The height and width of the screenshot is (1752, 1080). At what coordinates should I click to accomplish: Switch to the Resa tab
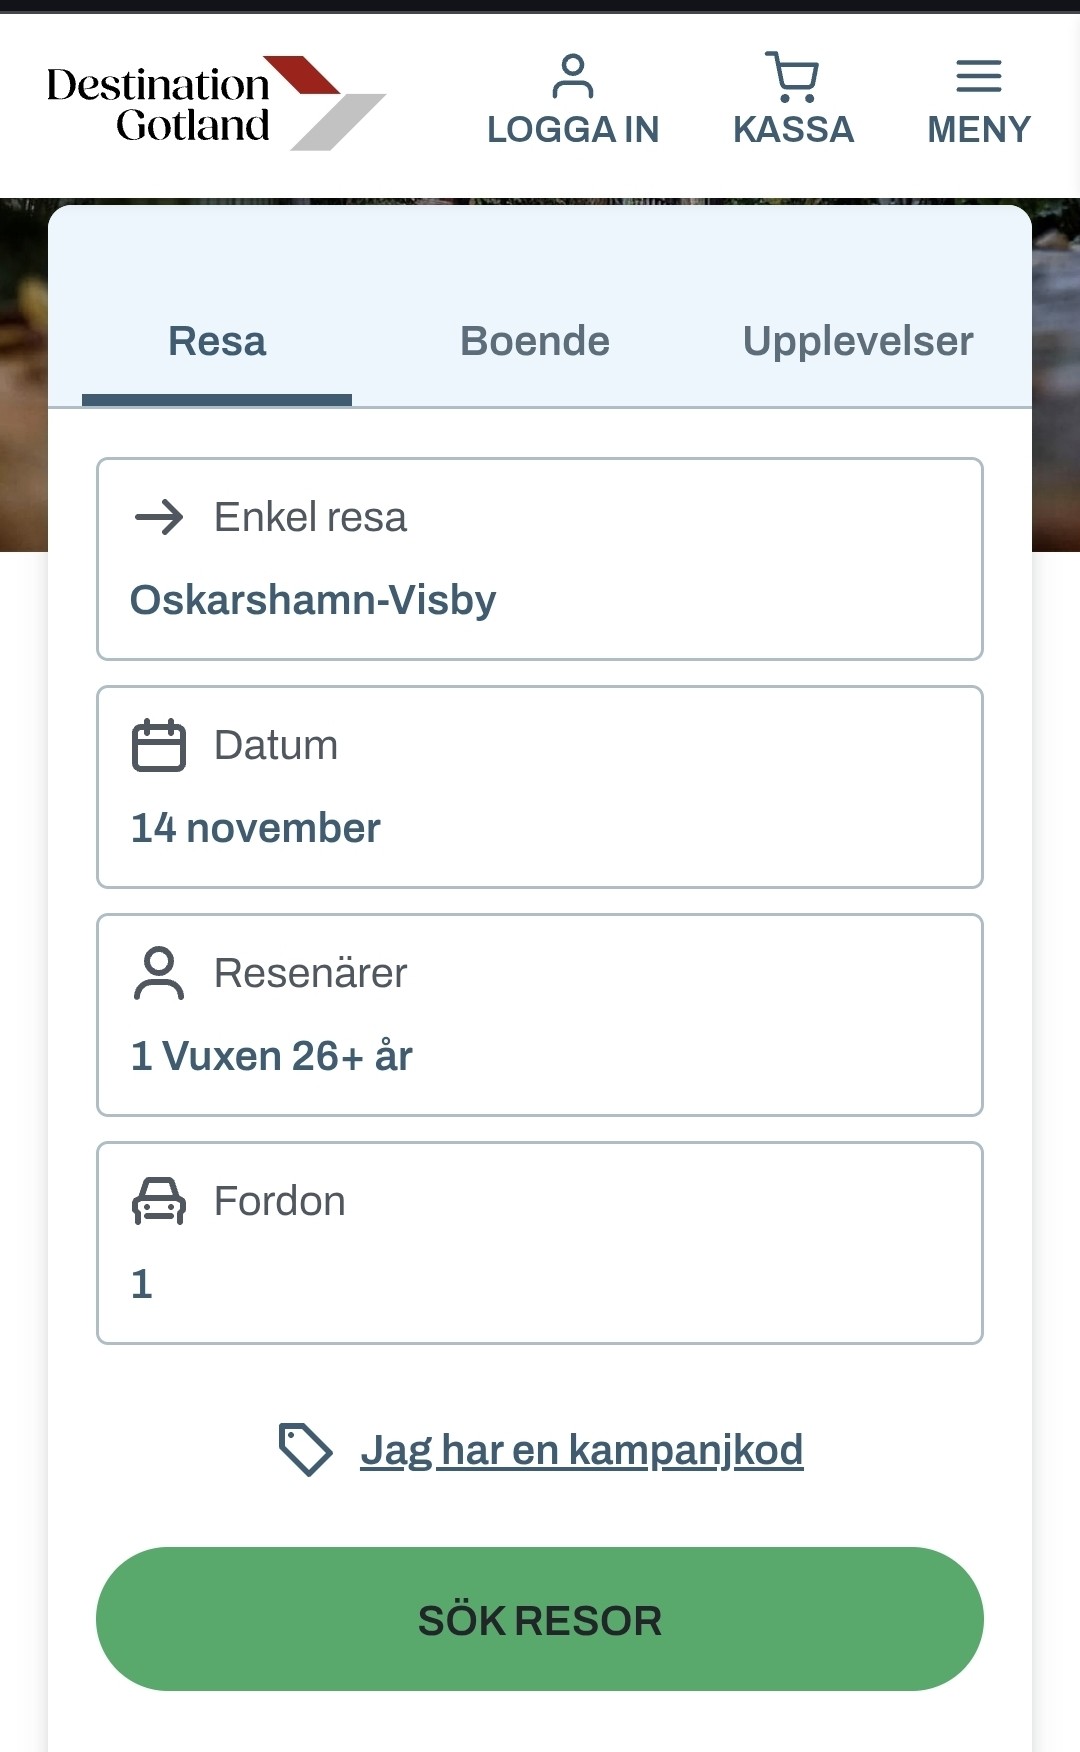[x=217, y=342]
